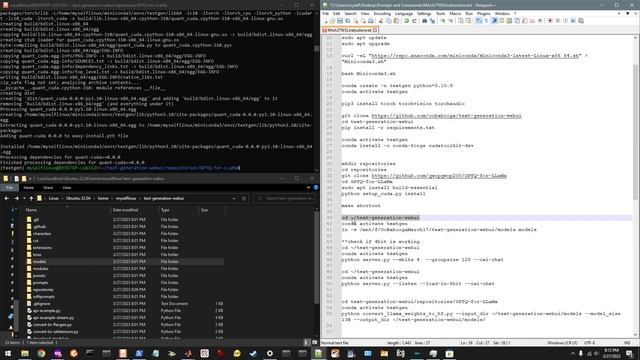Image resolution: width=640 pixels, height=360 pixels.
Task: Expand the File Explorer ribbon chevron
Action: click(308, 187)
